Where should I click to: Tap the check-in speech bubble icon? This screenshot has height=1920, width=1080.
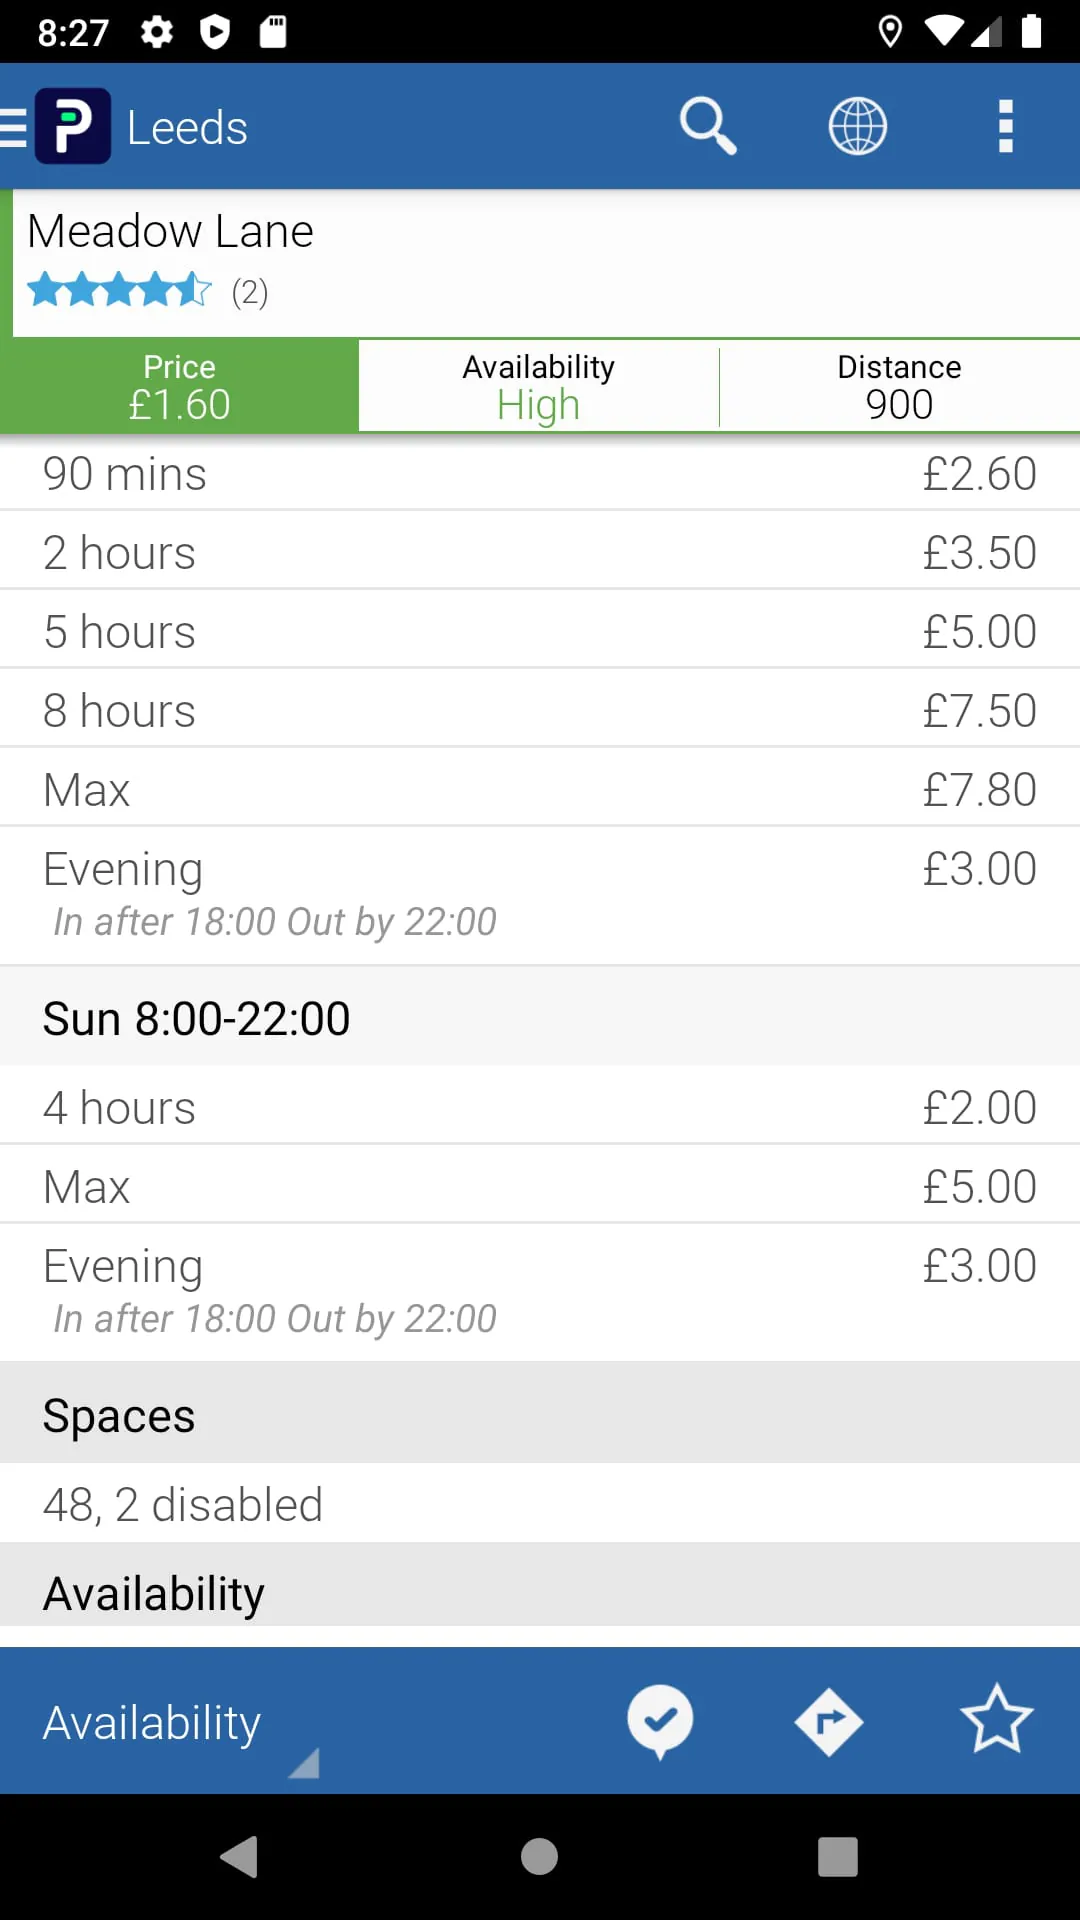[x=660, y=1721]
